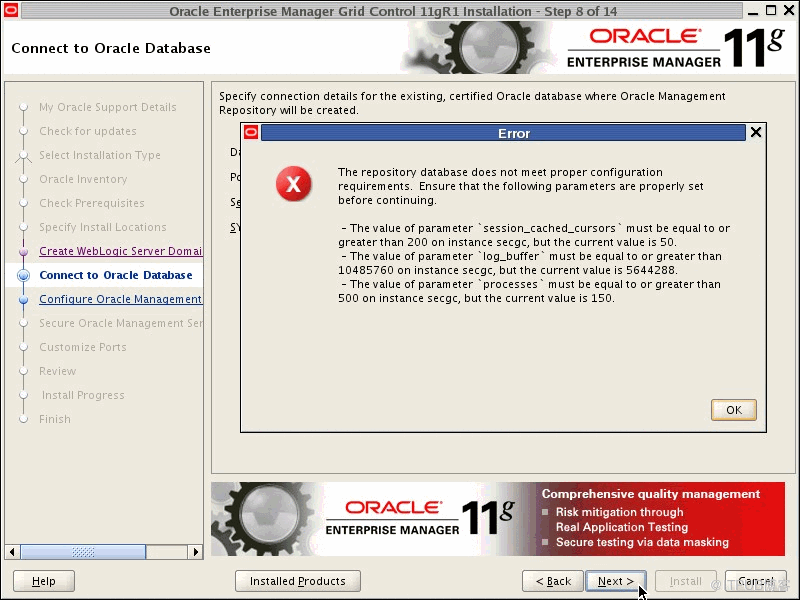
Task: Click Select Installation Type step
Action: click(x=100, y=155)
